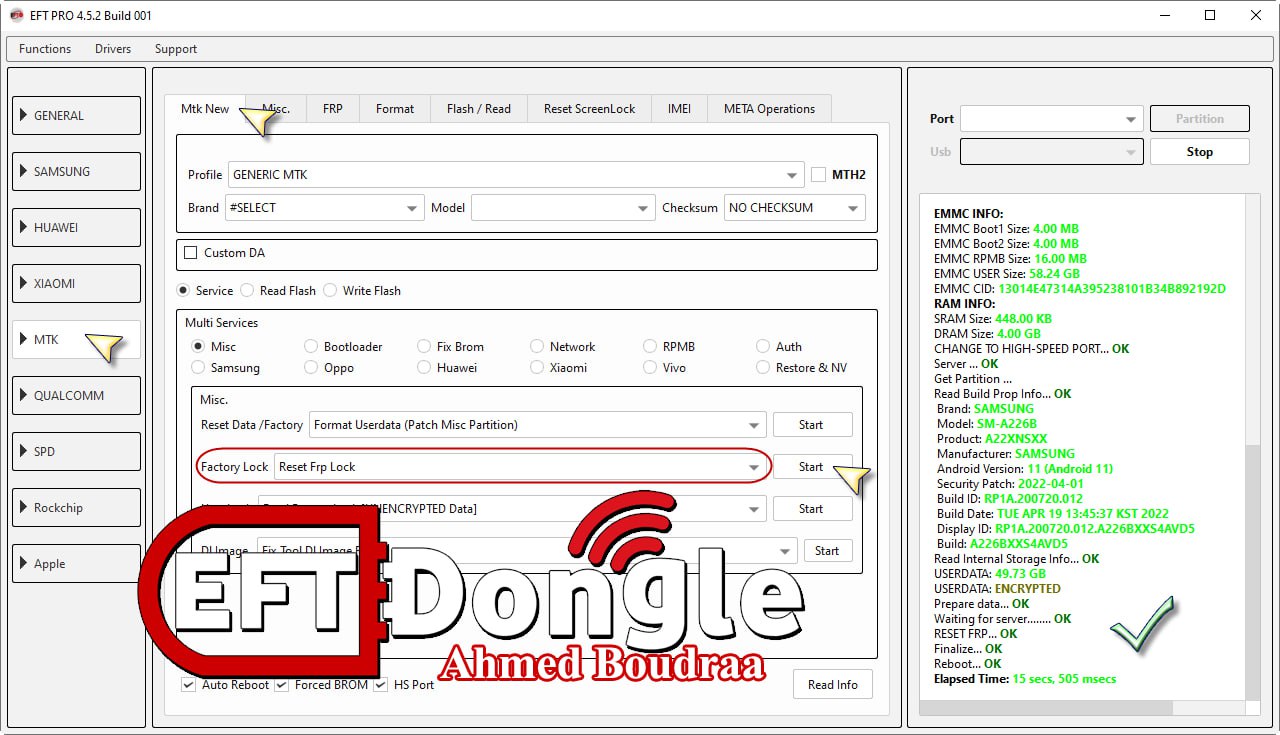
Task: Open the Port dropdown
Action: coord(1051,119)
